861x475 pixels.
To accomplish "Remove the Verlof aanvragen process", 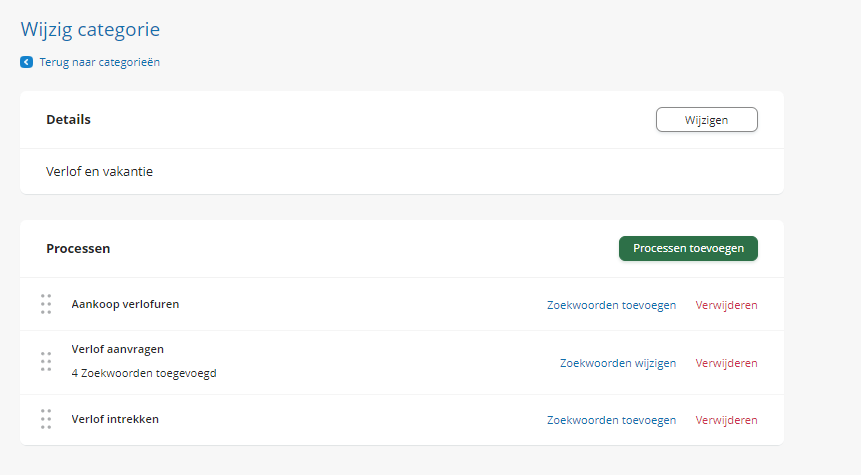I will click(726, 363).
